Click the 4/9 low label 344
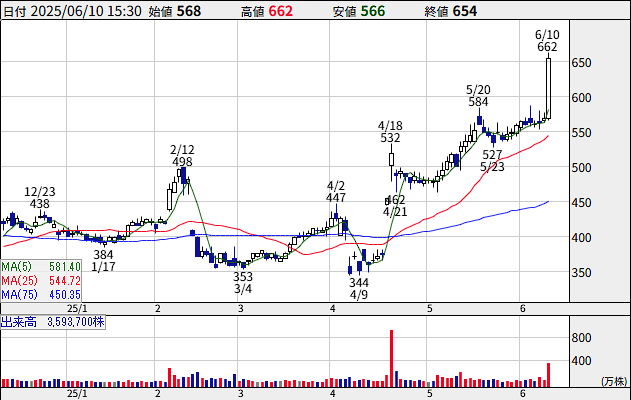Viewport: 631px width, 400px height. click(x=359, y=282)
